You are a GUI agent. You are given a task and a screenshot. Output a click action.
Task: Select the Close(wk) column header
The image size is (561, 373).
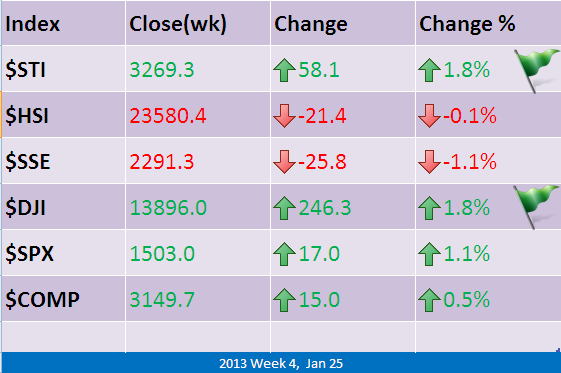198,23
